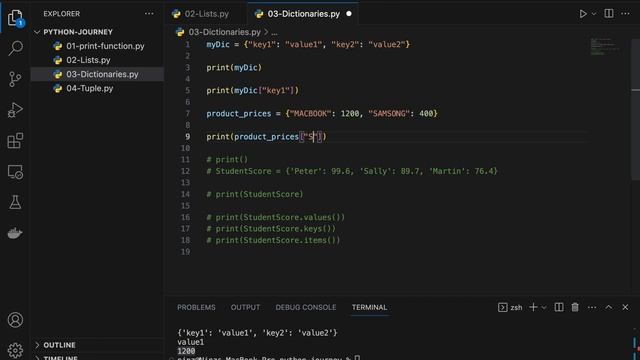640x360 pixels.
Task: Select the 03-Dictionaries.py editor tab
Action: pos(303,14)
